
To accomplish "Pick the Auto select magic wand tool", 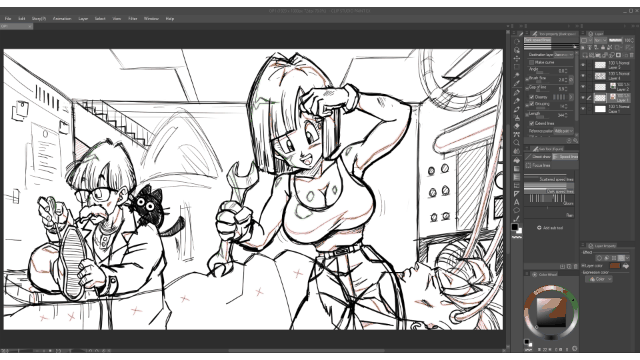I will point(516,75).
